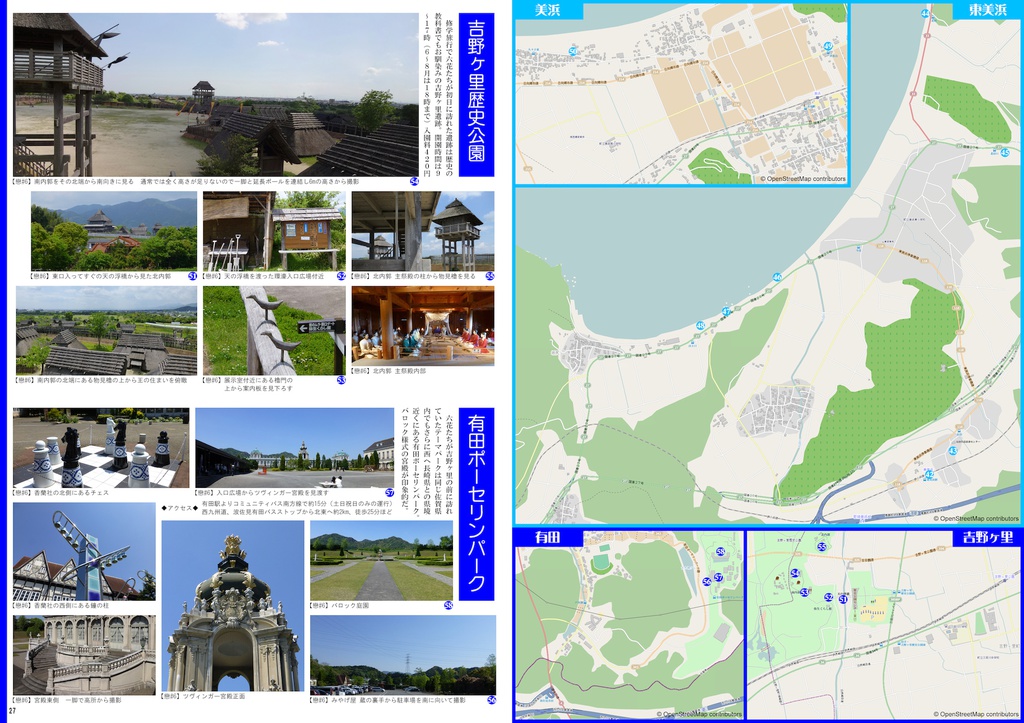Open the plaza photo viewing ツヴィンガー宮殿

click(x=295, y=447)
